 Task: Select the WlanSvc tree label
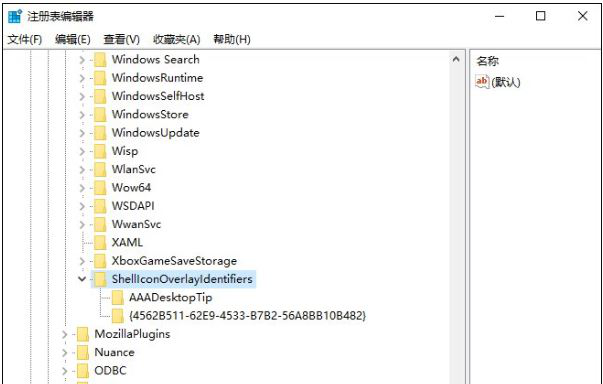pos(133,170)
